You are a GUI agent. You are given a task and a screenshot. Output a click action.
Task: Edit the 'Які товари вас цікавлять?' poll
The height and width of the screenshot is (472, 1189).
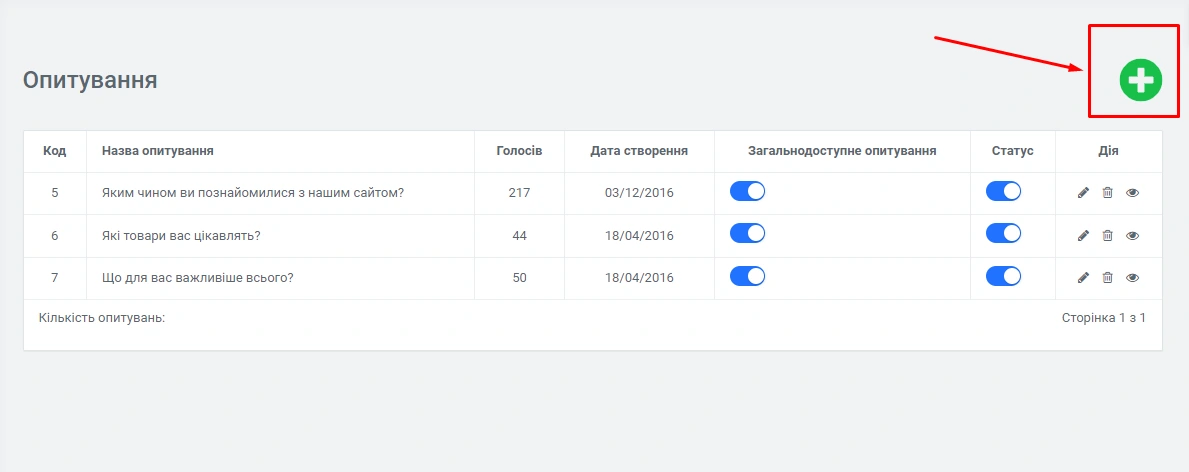coord(1083,236)
